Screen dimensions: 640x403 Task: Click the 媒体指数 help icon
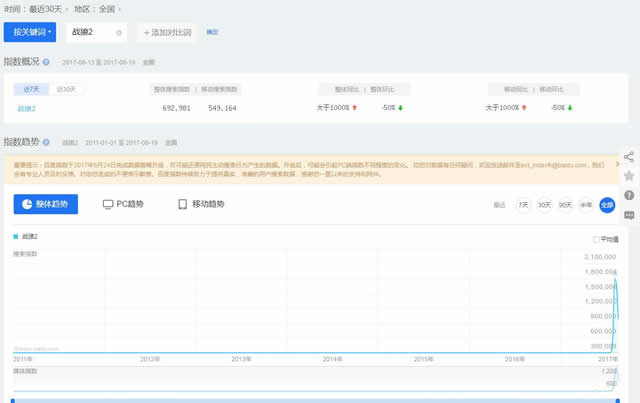(43, 371)
